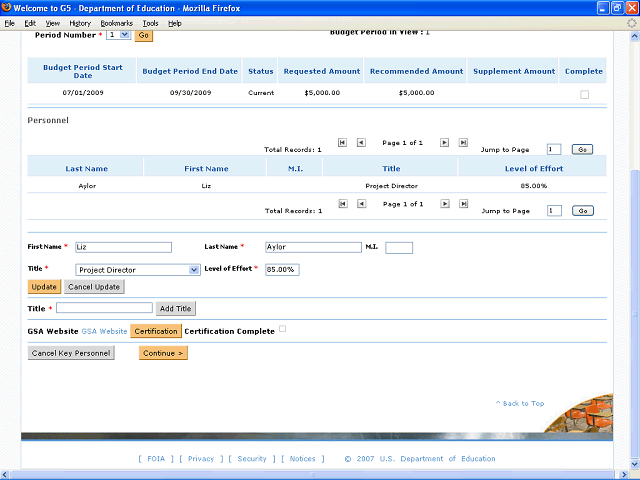The height and width of the screenshot is (480, 640).
Task: Go to first page using upper pagination icon
Action: point(343,143)
